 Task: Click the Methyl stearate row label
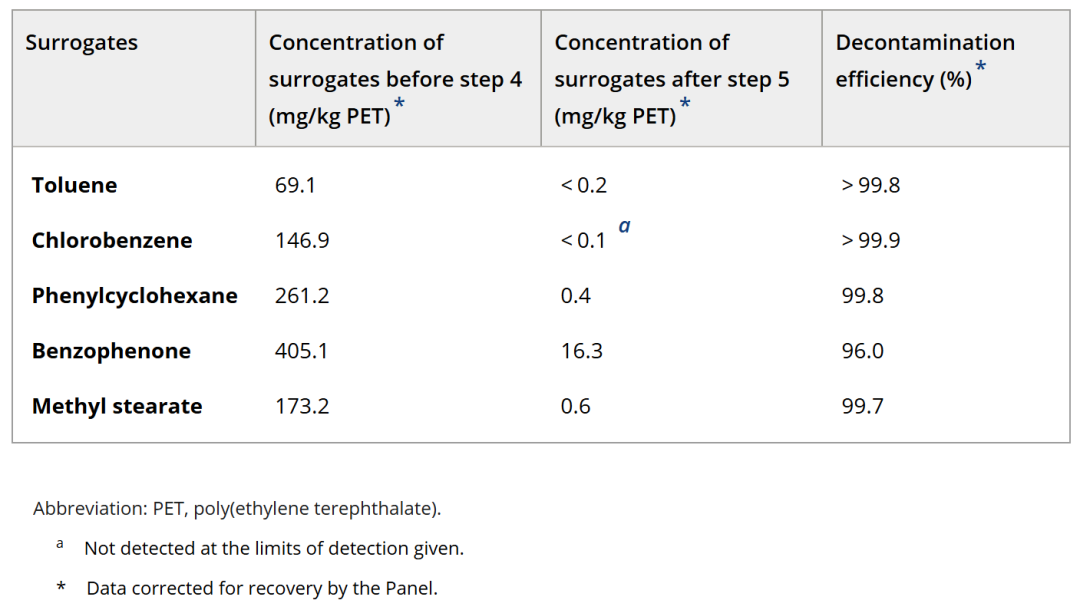tap(117, 406)
